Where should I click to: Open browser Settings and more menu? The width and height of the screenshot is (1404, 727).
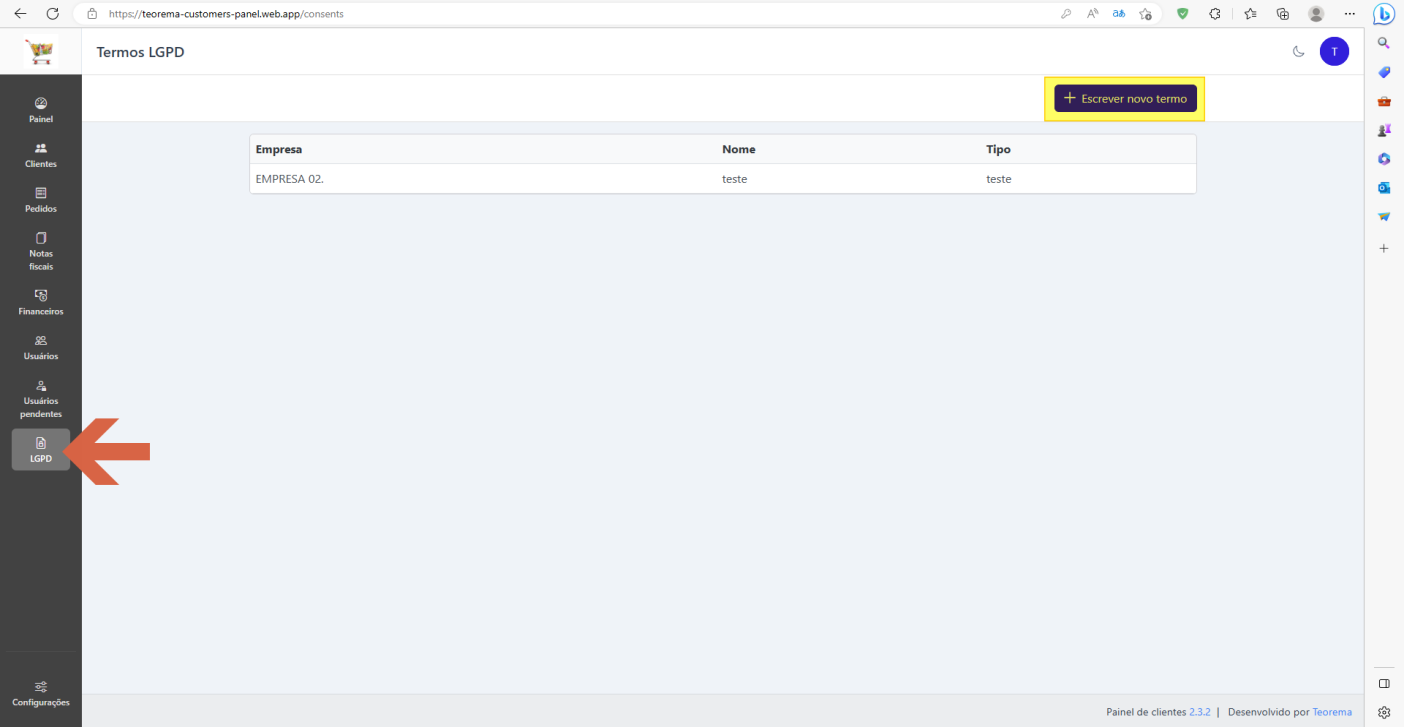pyautogui.click(x=1350, y=14)
